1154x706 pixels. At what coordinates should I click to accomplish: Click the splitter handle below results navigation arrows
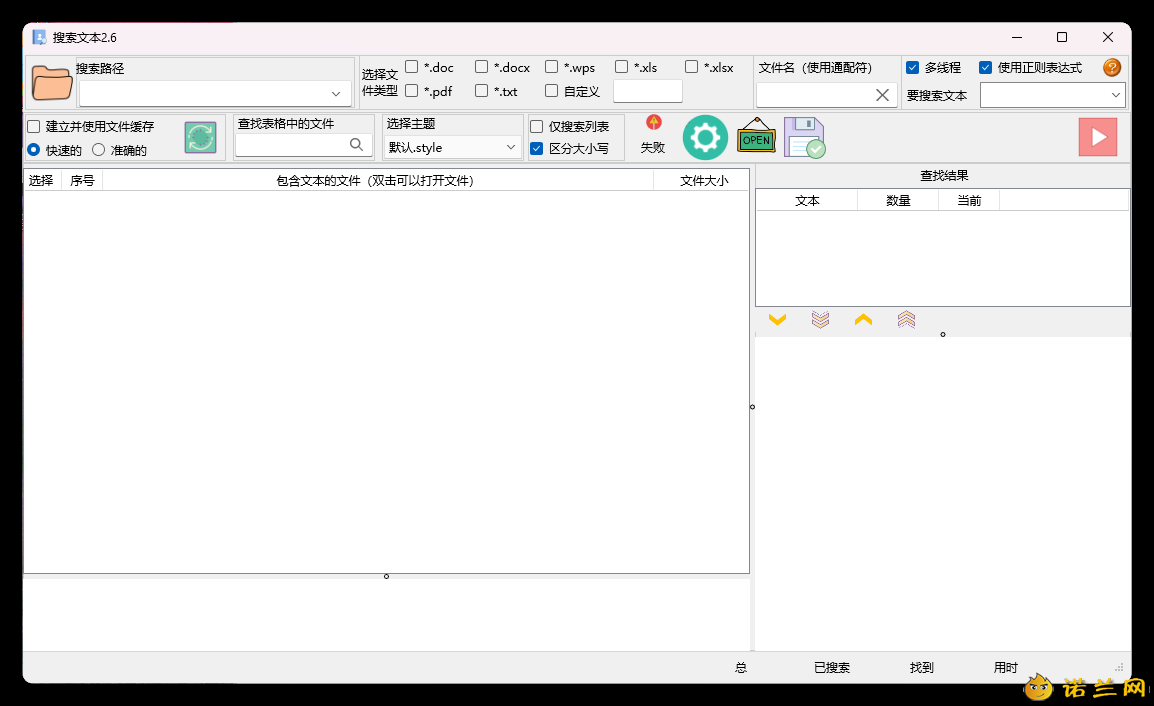point(943,334)
